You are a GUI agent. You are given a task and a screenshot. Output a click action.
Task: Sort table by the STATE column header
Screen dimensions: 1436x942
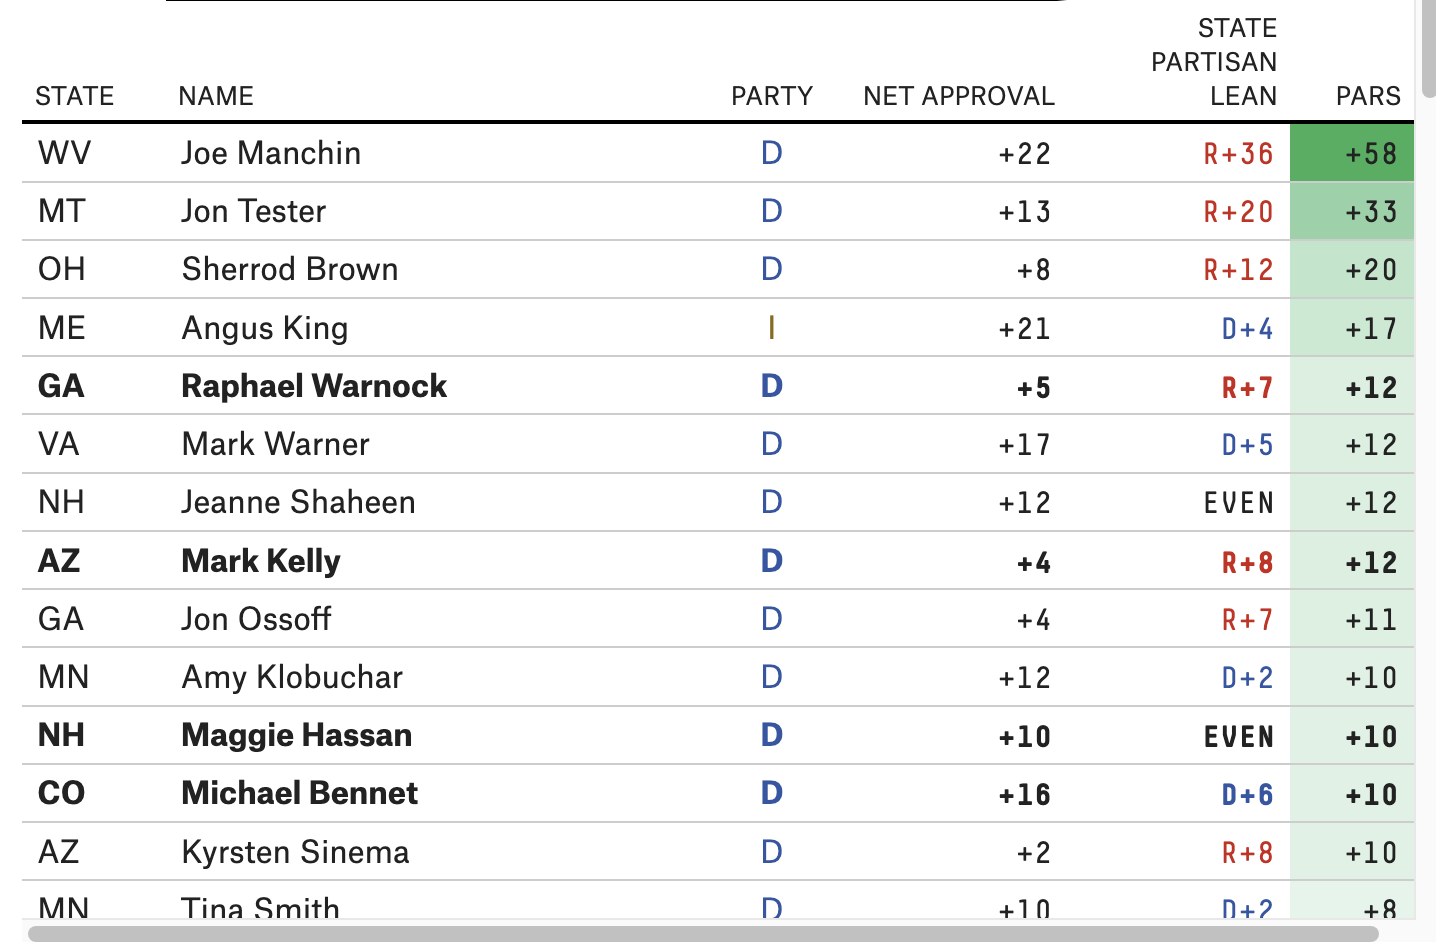(74, 96)
